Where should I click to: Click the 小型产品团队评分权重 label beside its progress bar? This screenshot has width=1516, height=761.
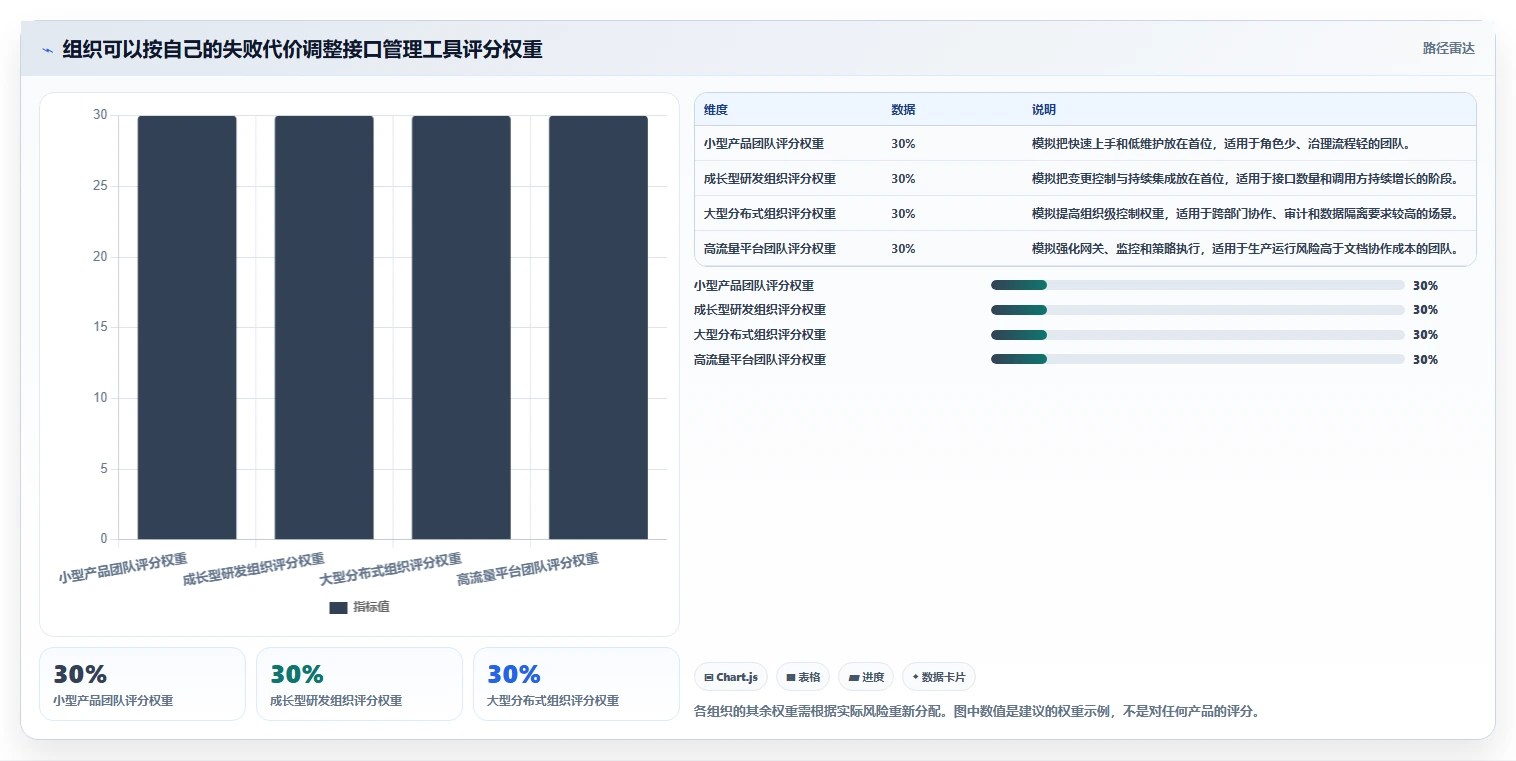[754, 285]
